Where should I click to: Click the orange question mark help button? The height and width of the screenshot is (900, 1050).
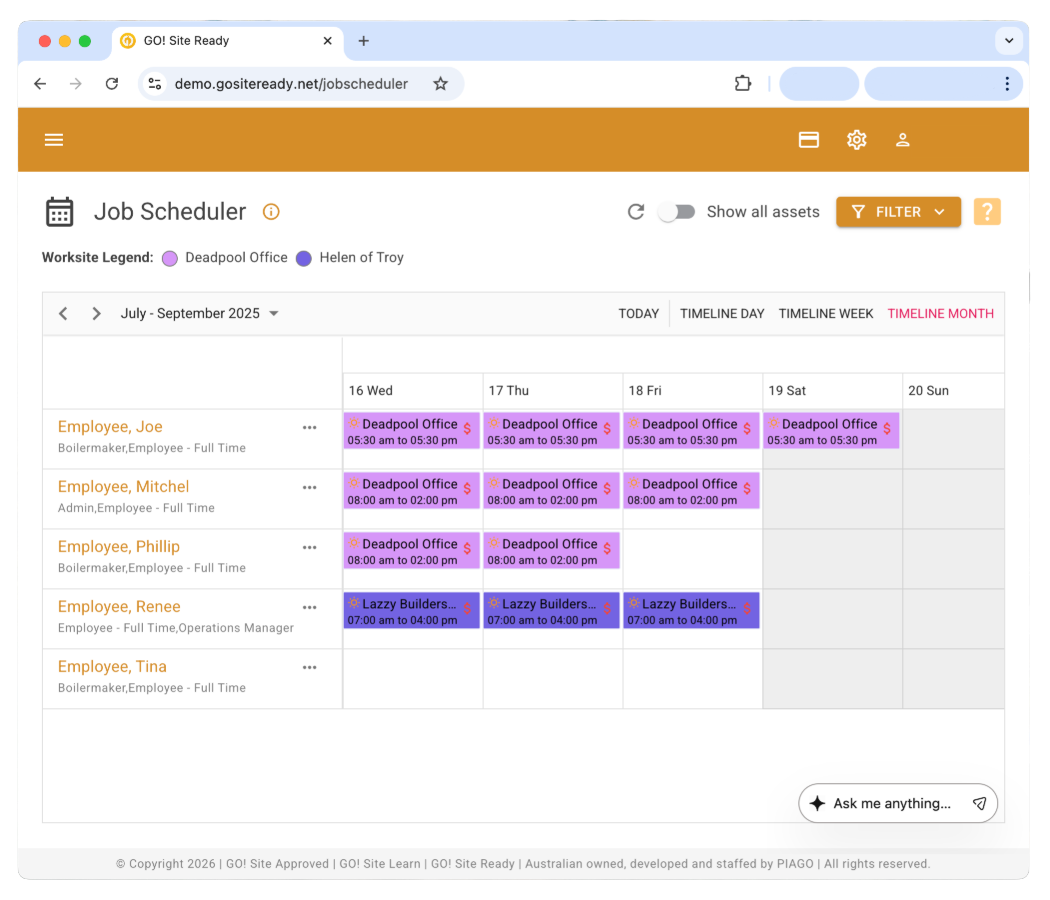pyautogui.click(x=987, y=211)
